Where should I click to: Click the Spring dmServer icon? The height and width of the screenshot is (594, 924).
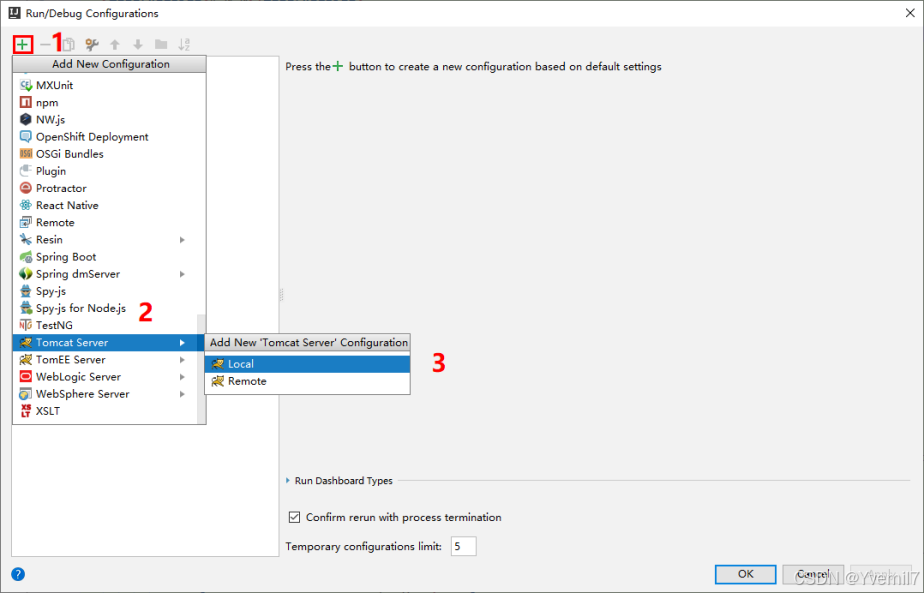tap(25, 274)
